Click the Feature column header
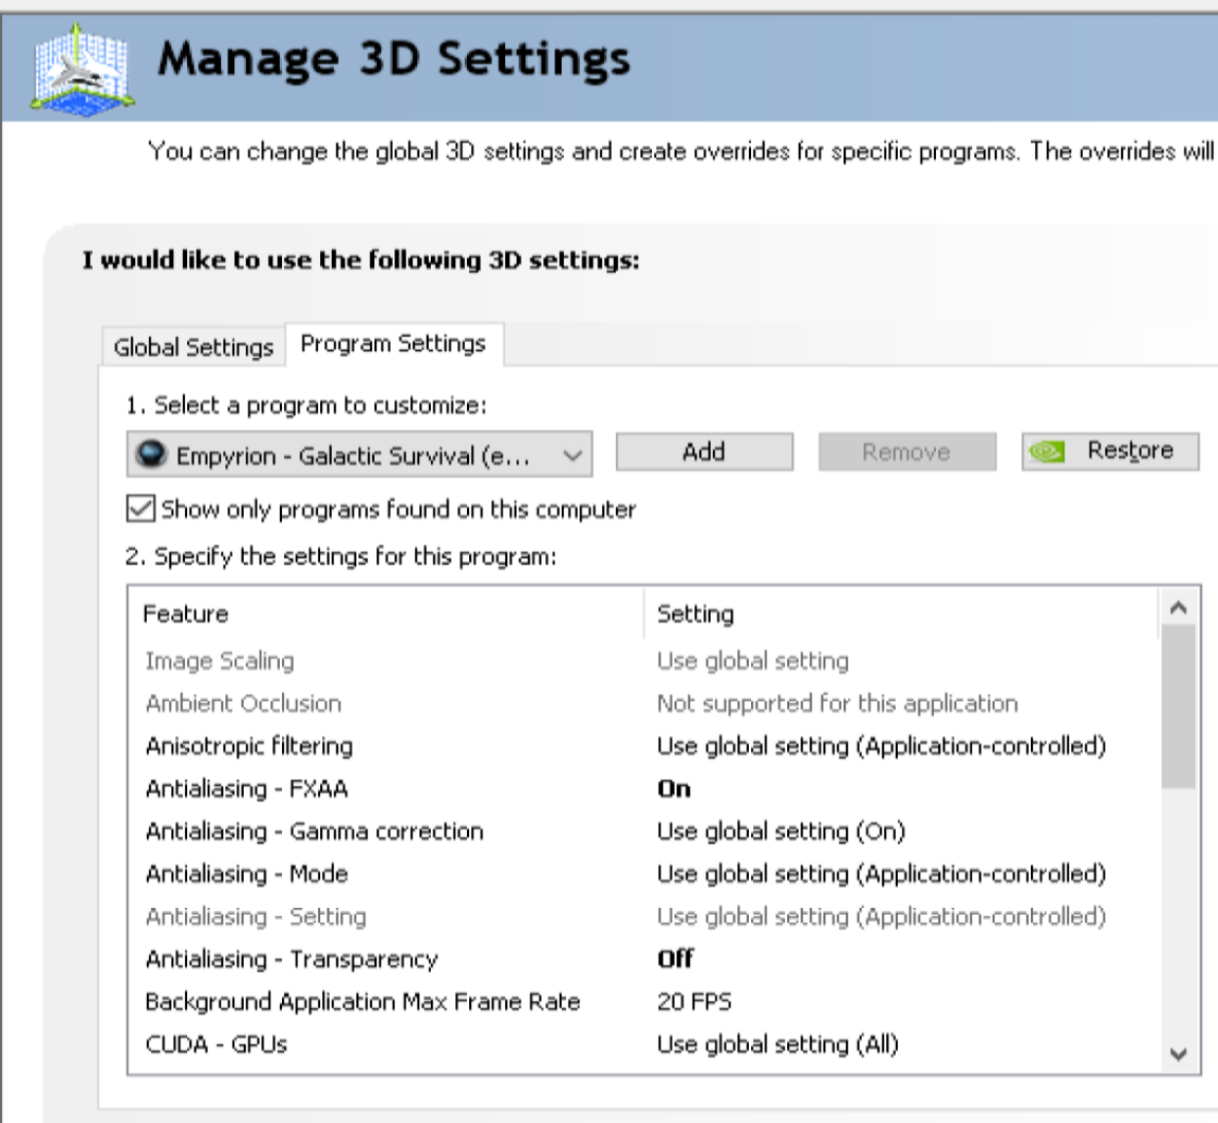Image resolution: width=1218 pixels, height=1123 pixels. (x=186, y=614)
